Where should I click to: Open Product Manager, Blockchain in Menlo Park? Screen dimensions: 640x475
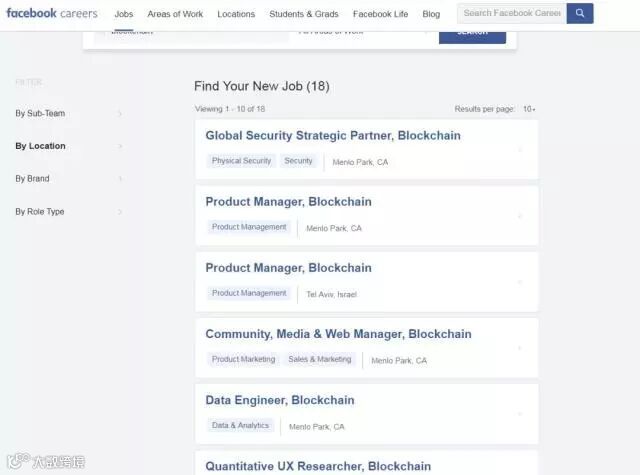pos(289,202)
